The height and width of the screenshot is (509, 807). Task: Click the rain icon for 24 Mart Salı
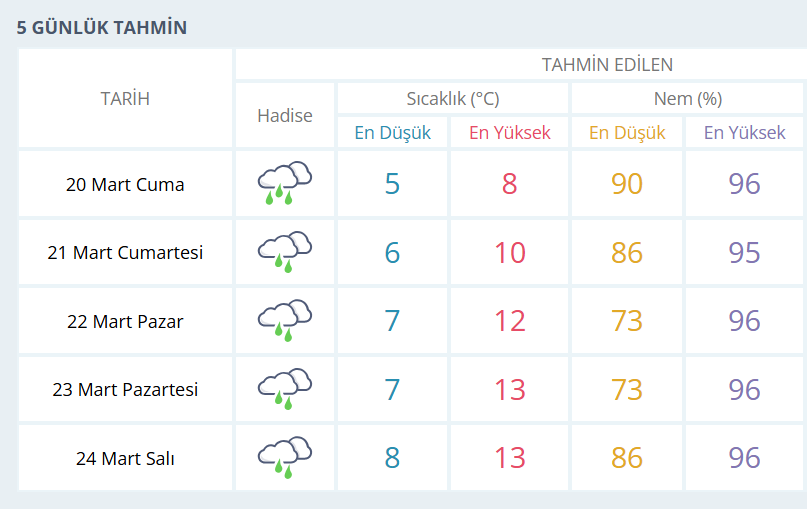[x=284, y=458]
